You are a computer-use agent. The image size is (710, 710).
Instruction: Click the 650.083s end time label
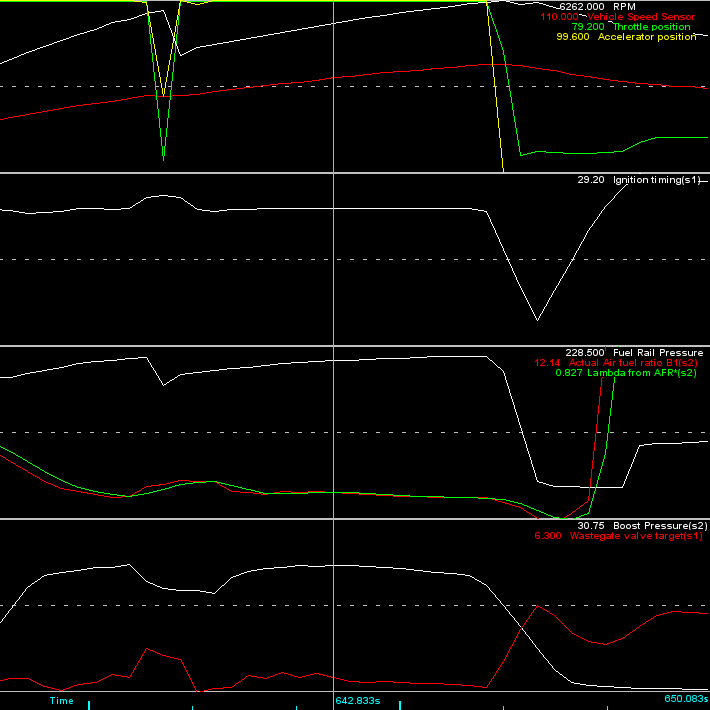[x=686, y=701]
